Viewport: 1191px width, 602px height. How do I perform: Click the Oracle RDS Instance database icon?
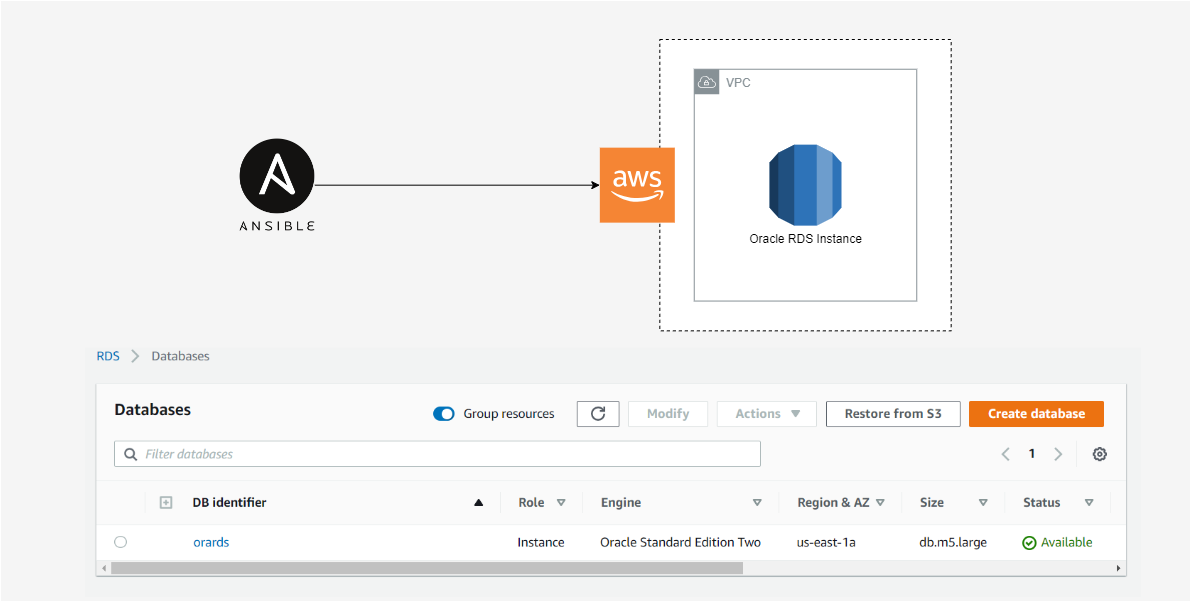tap(805, 184)
